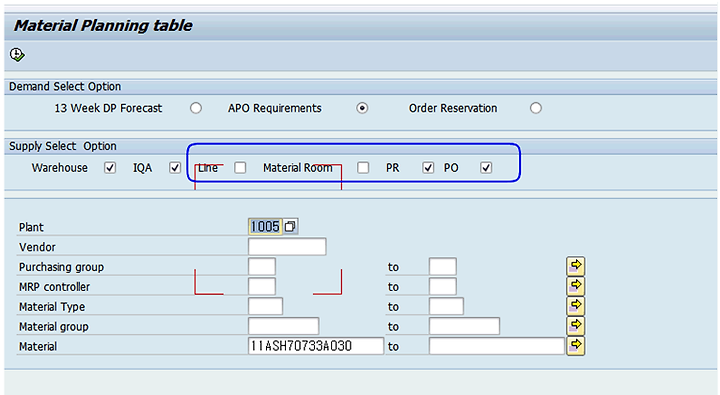Viewport: 720px width, 395px height.
Task: Click Material Type to field
Action: click(x=446, y=306)
